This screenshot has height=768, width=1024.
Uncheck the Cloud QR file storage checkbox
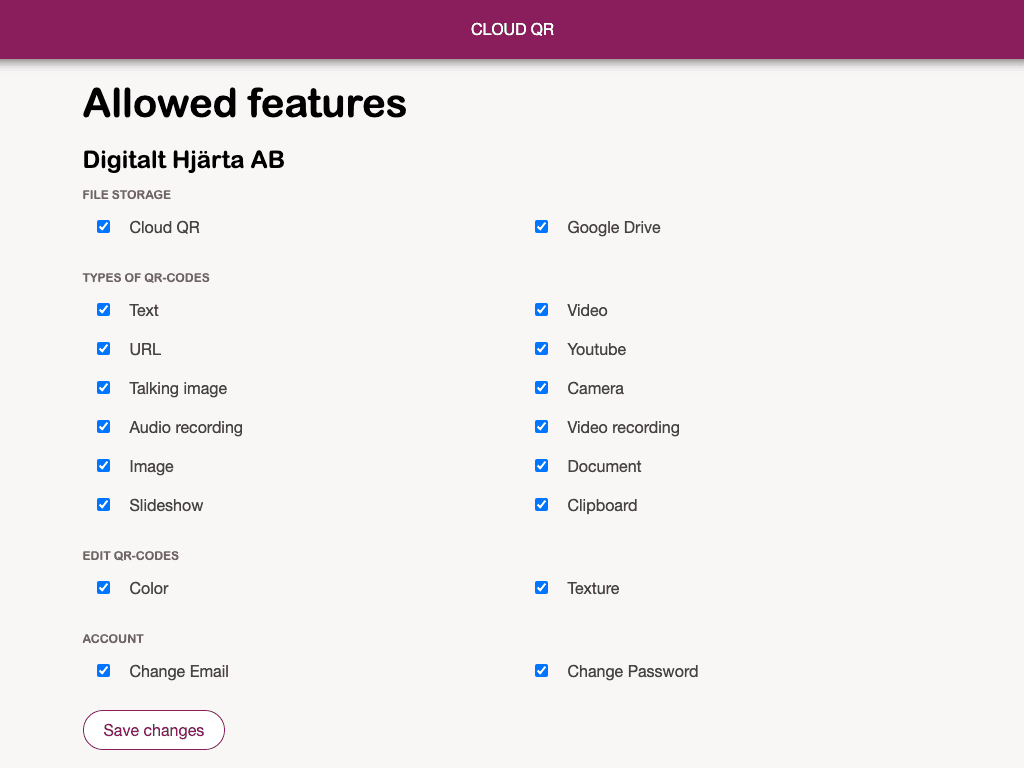(103, 226)
